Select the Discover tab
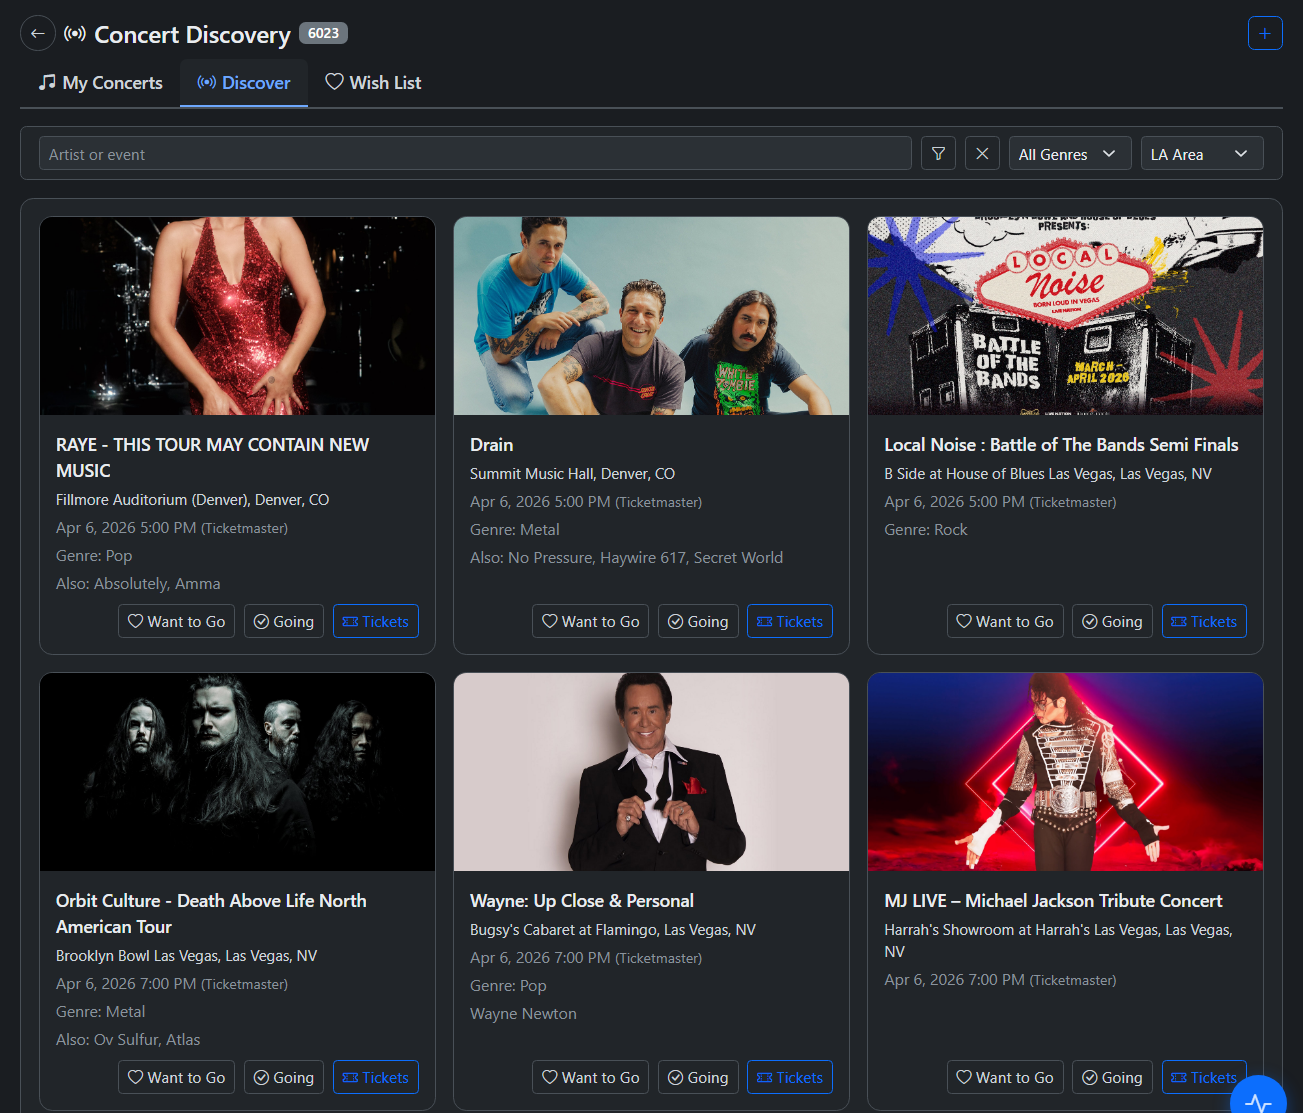The image size is (1303, 1113). 244,83
